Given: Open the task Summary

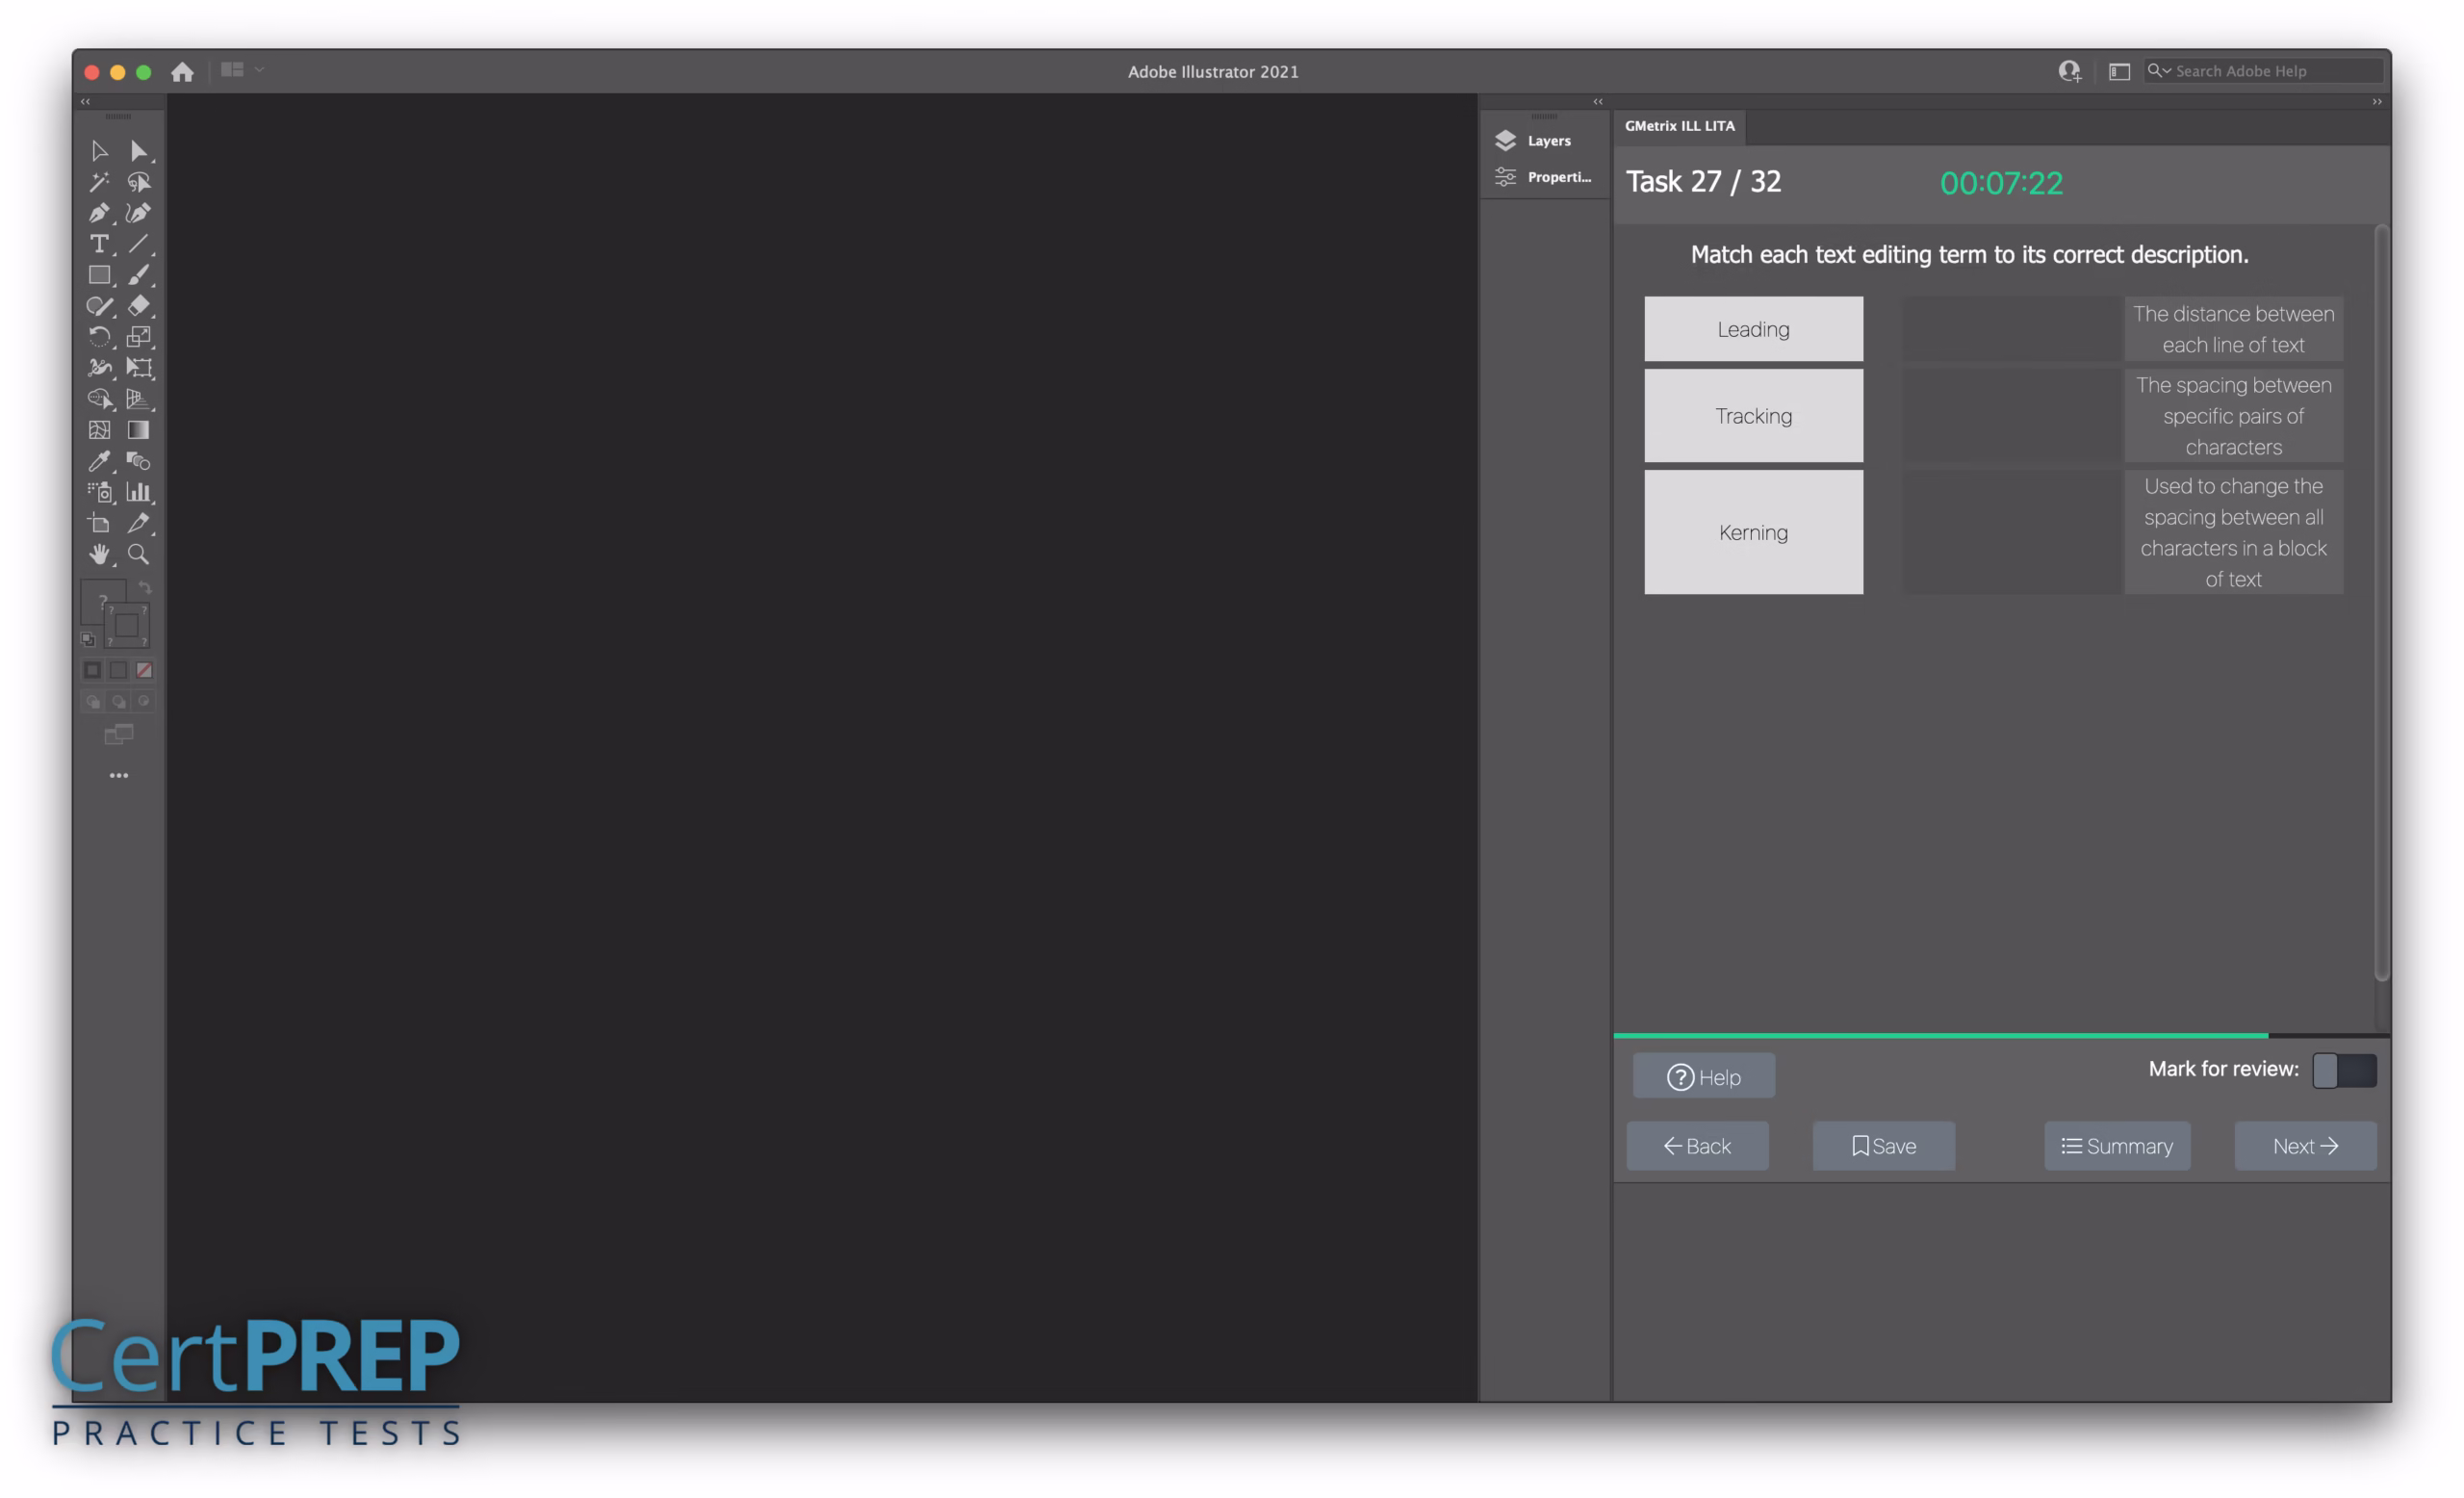Looking at the screenshot, I should tap(2116, 1146).
